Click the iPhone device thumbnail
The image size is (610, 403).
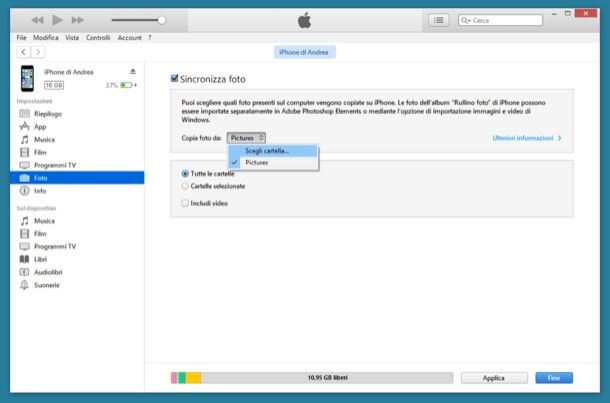click(27, 79)
